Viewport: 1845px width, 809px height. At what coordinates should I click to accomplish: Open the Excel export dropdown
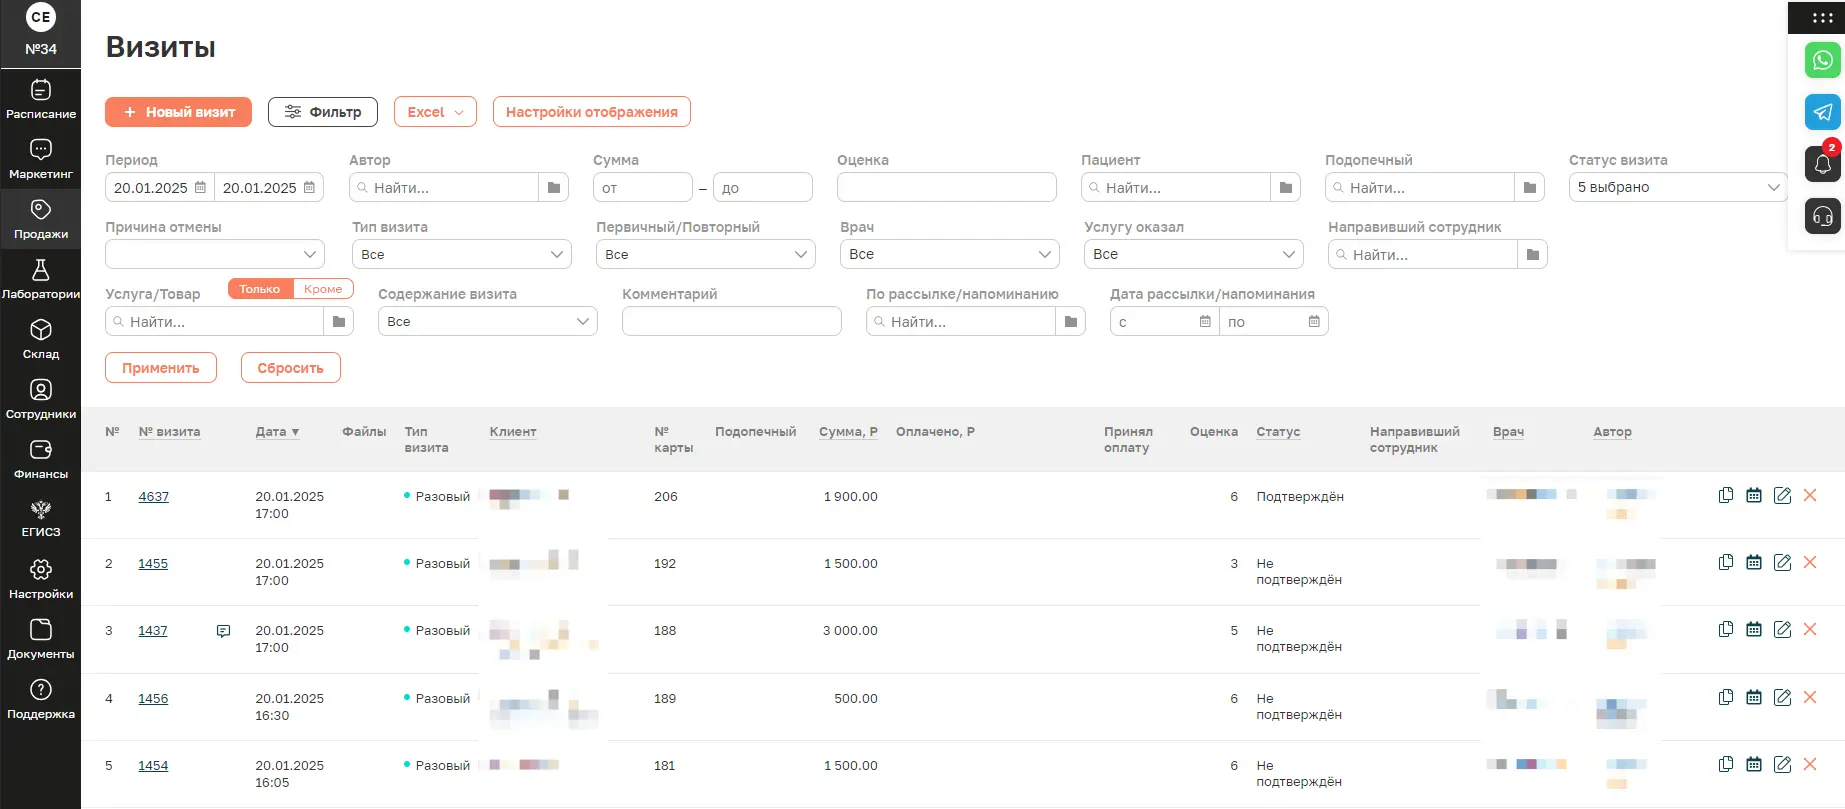coord(435,112)
